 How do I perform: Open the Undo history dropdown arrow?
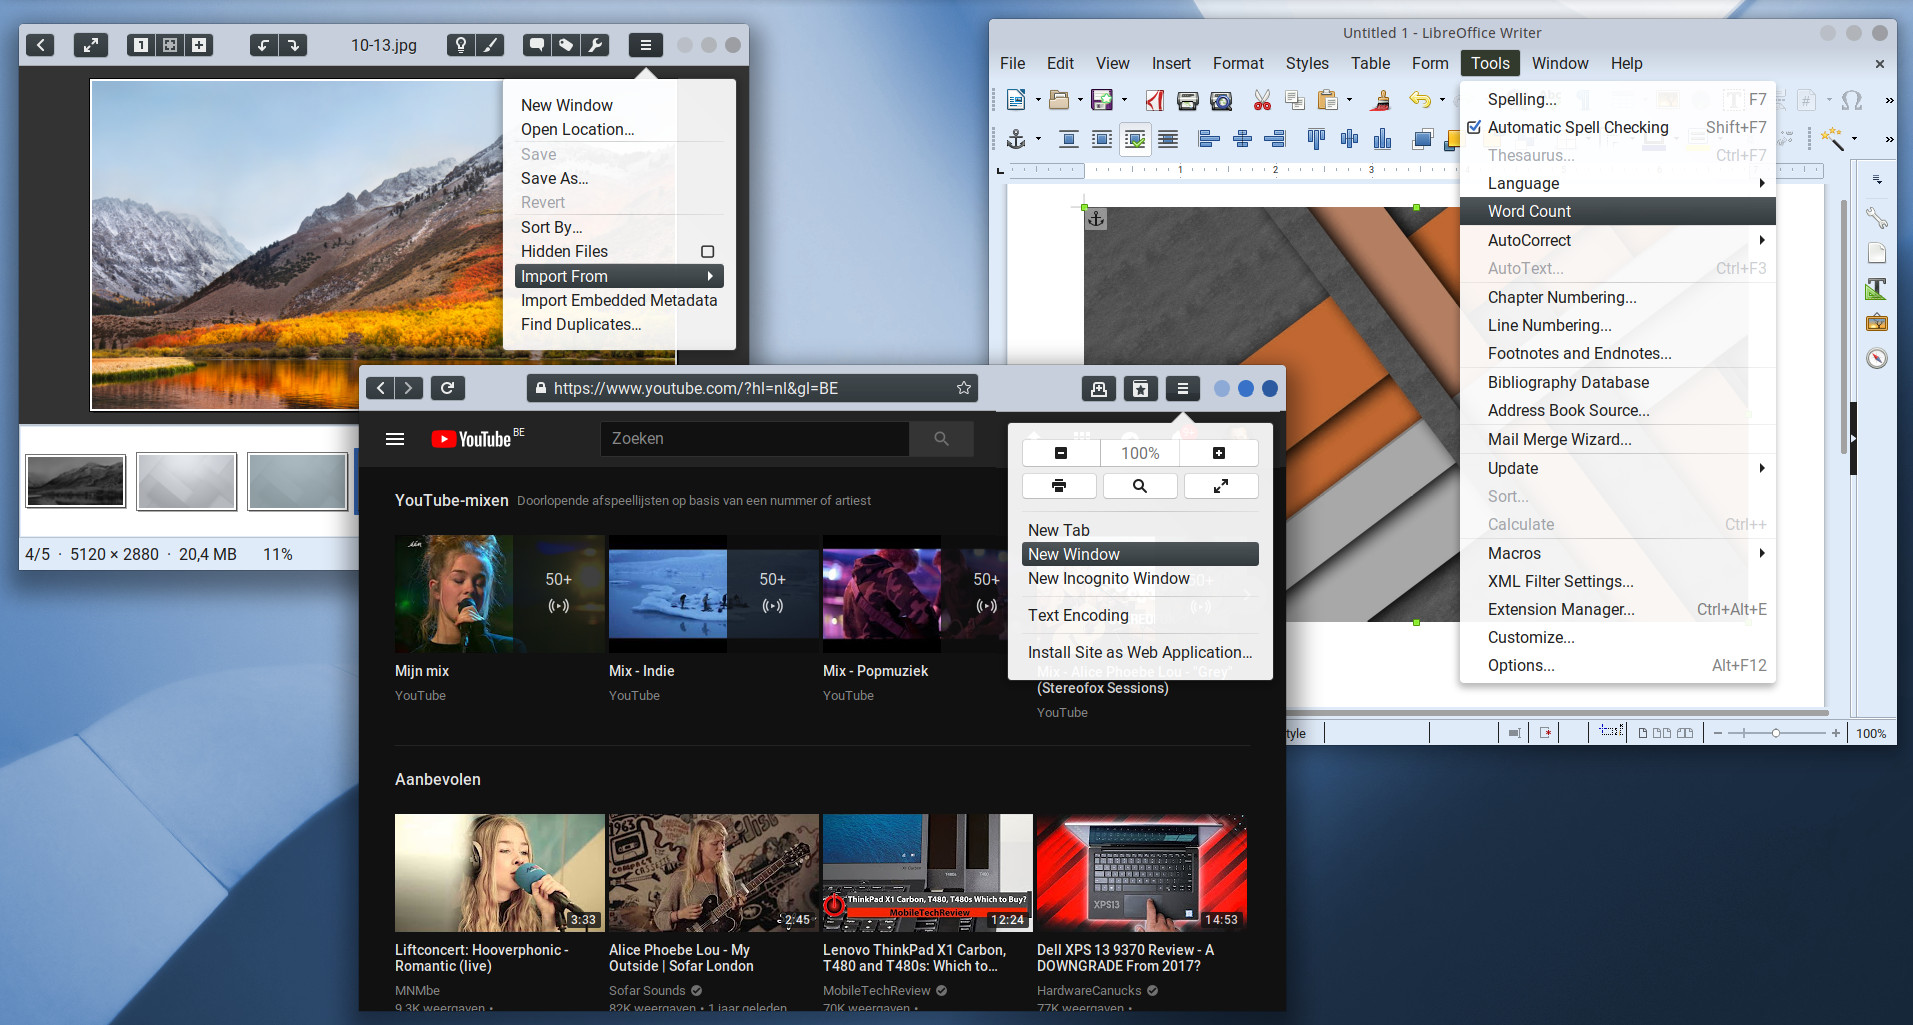point(1442,100)
